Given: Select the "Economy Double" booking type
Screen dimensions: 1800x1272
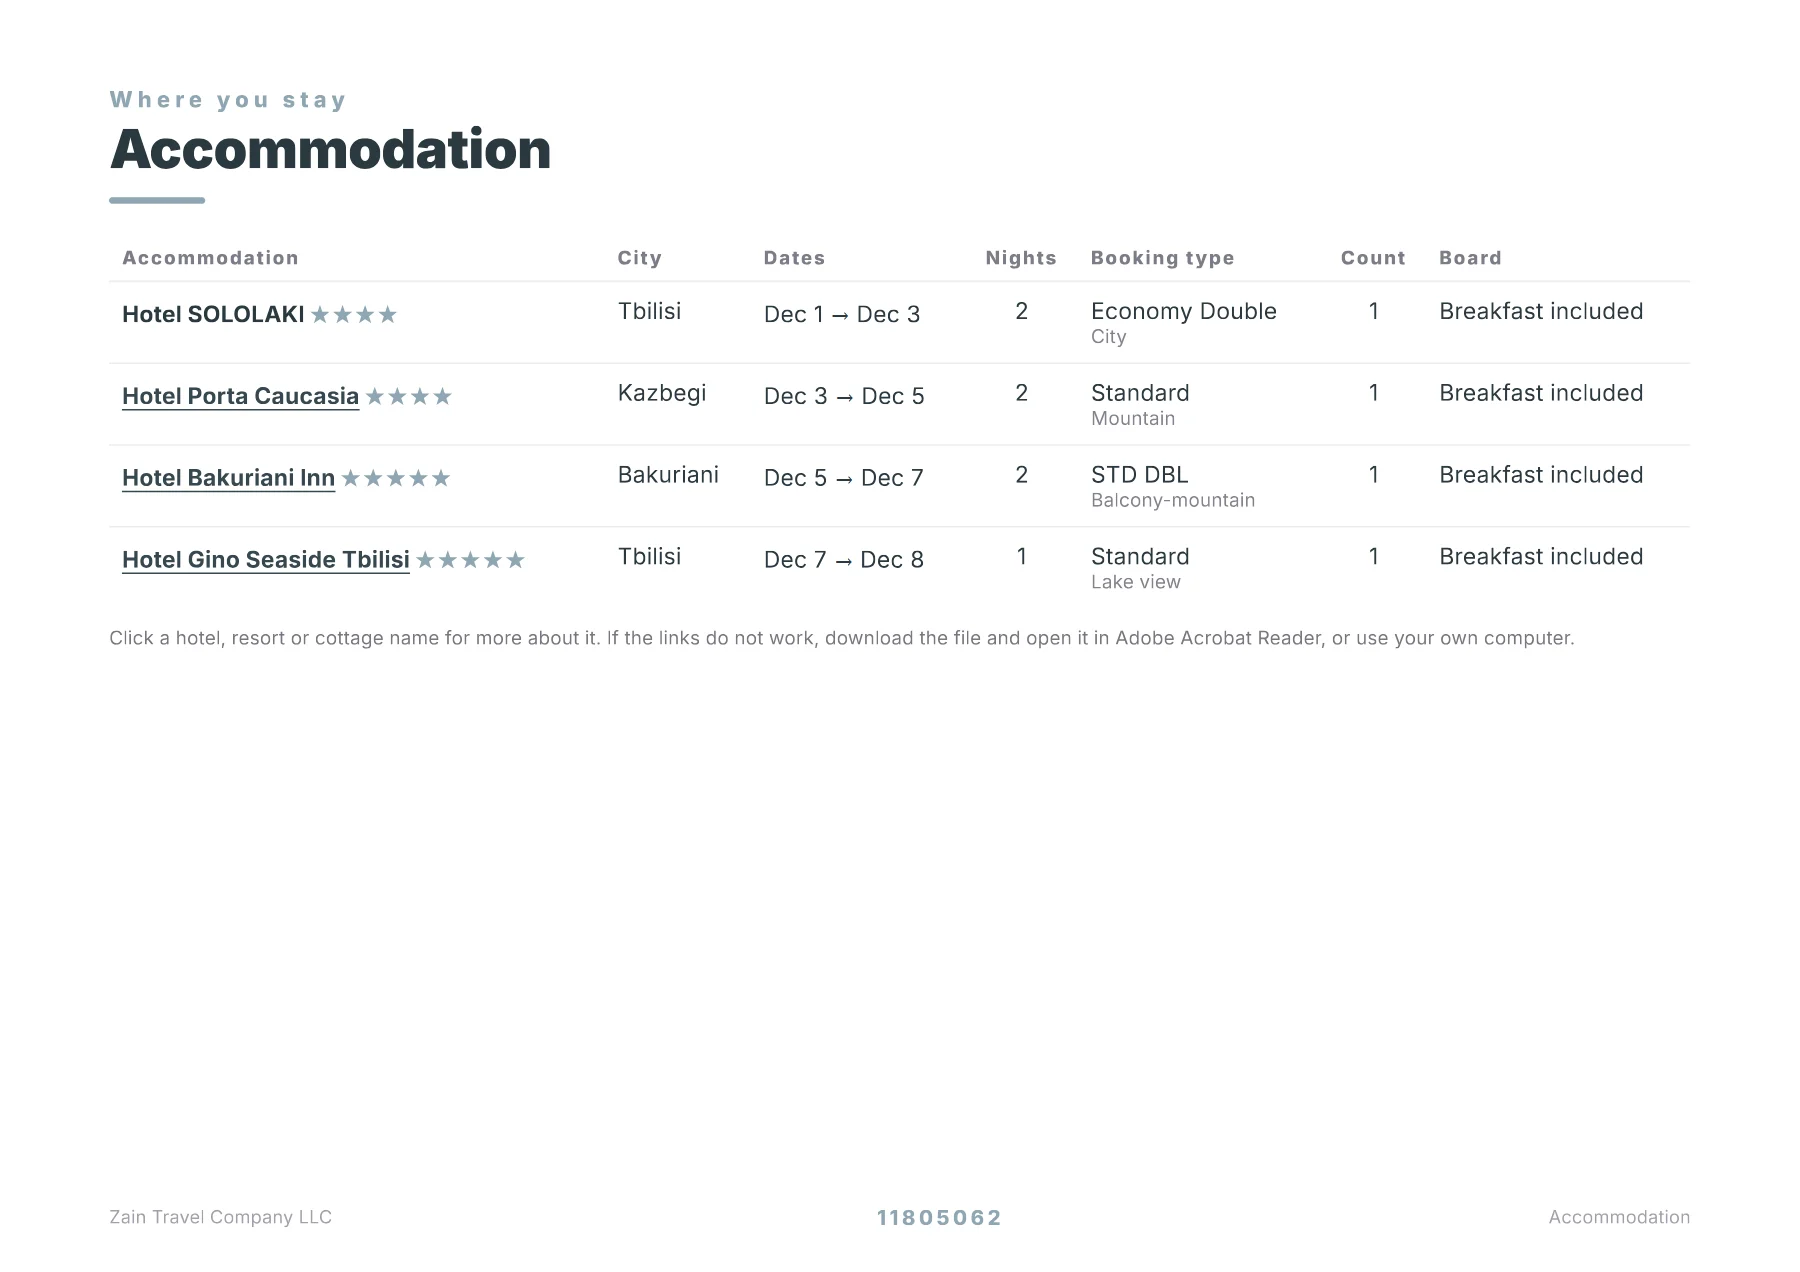Looking at the screenshot, I should pyautogui.click(x=1184, y=311).
